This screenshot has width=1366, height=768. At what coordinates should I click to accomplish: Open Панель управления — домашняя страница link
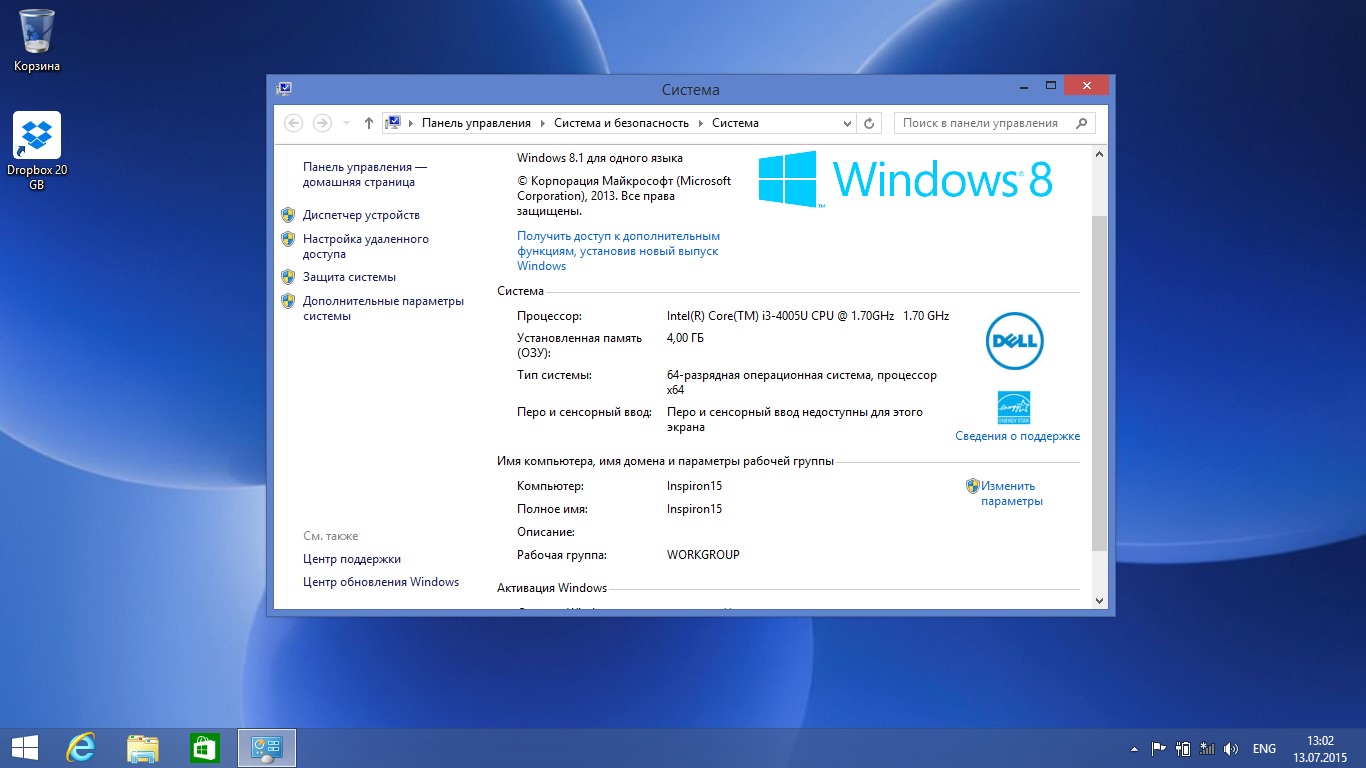tap(365, 175)
